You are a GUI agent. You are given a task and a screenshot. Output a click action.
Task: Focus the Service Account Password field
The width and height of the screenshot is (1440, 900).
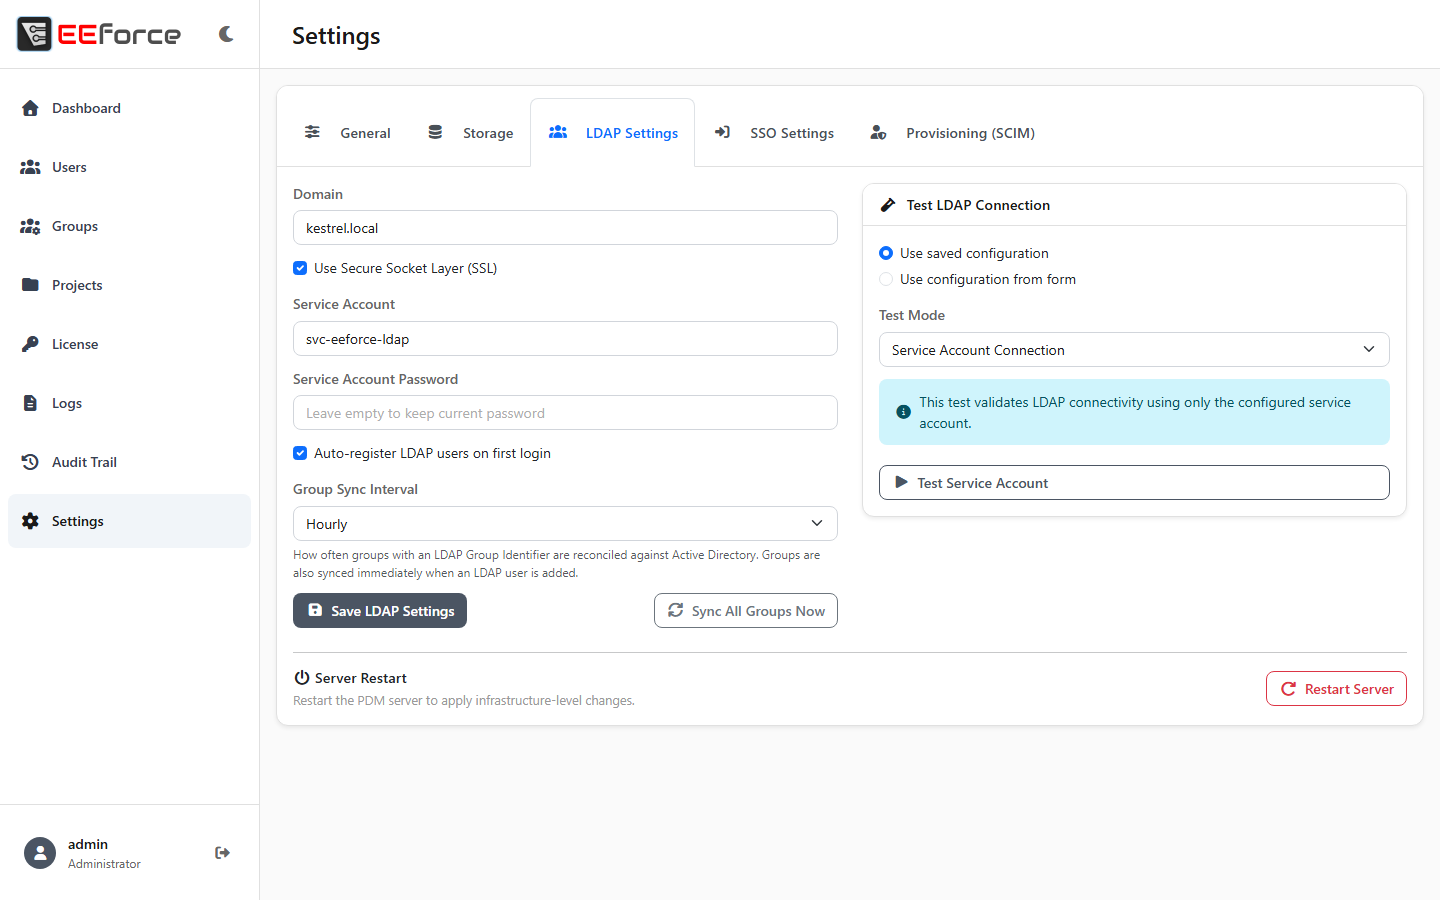[565, 413]
